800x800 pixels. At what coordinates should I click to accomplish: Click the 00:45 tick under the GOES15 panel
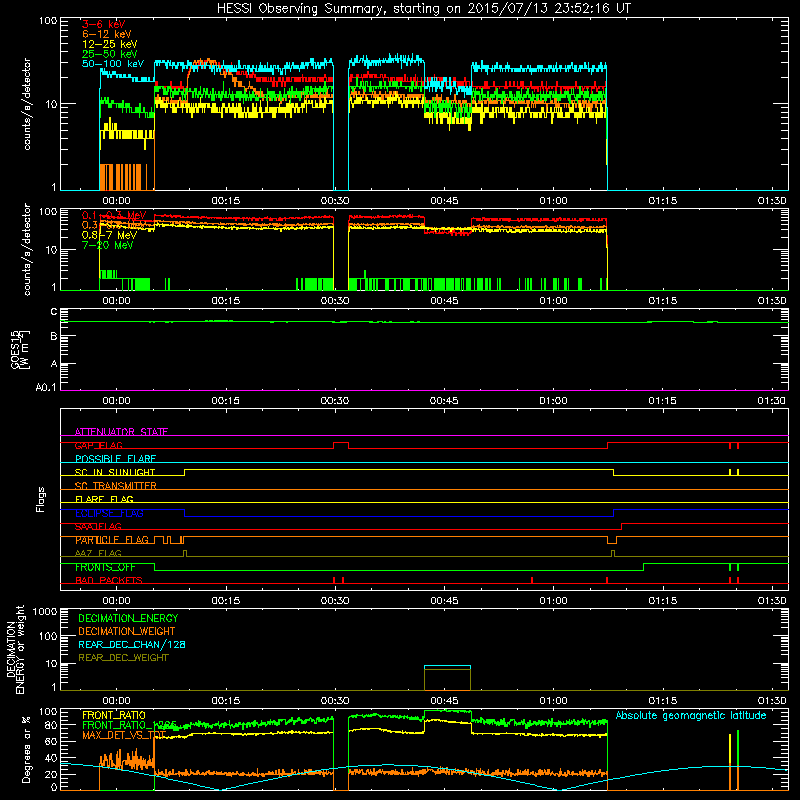[444, 401]
